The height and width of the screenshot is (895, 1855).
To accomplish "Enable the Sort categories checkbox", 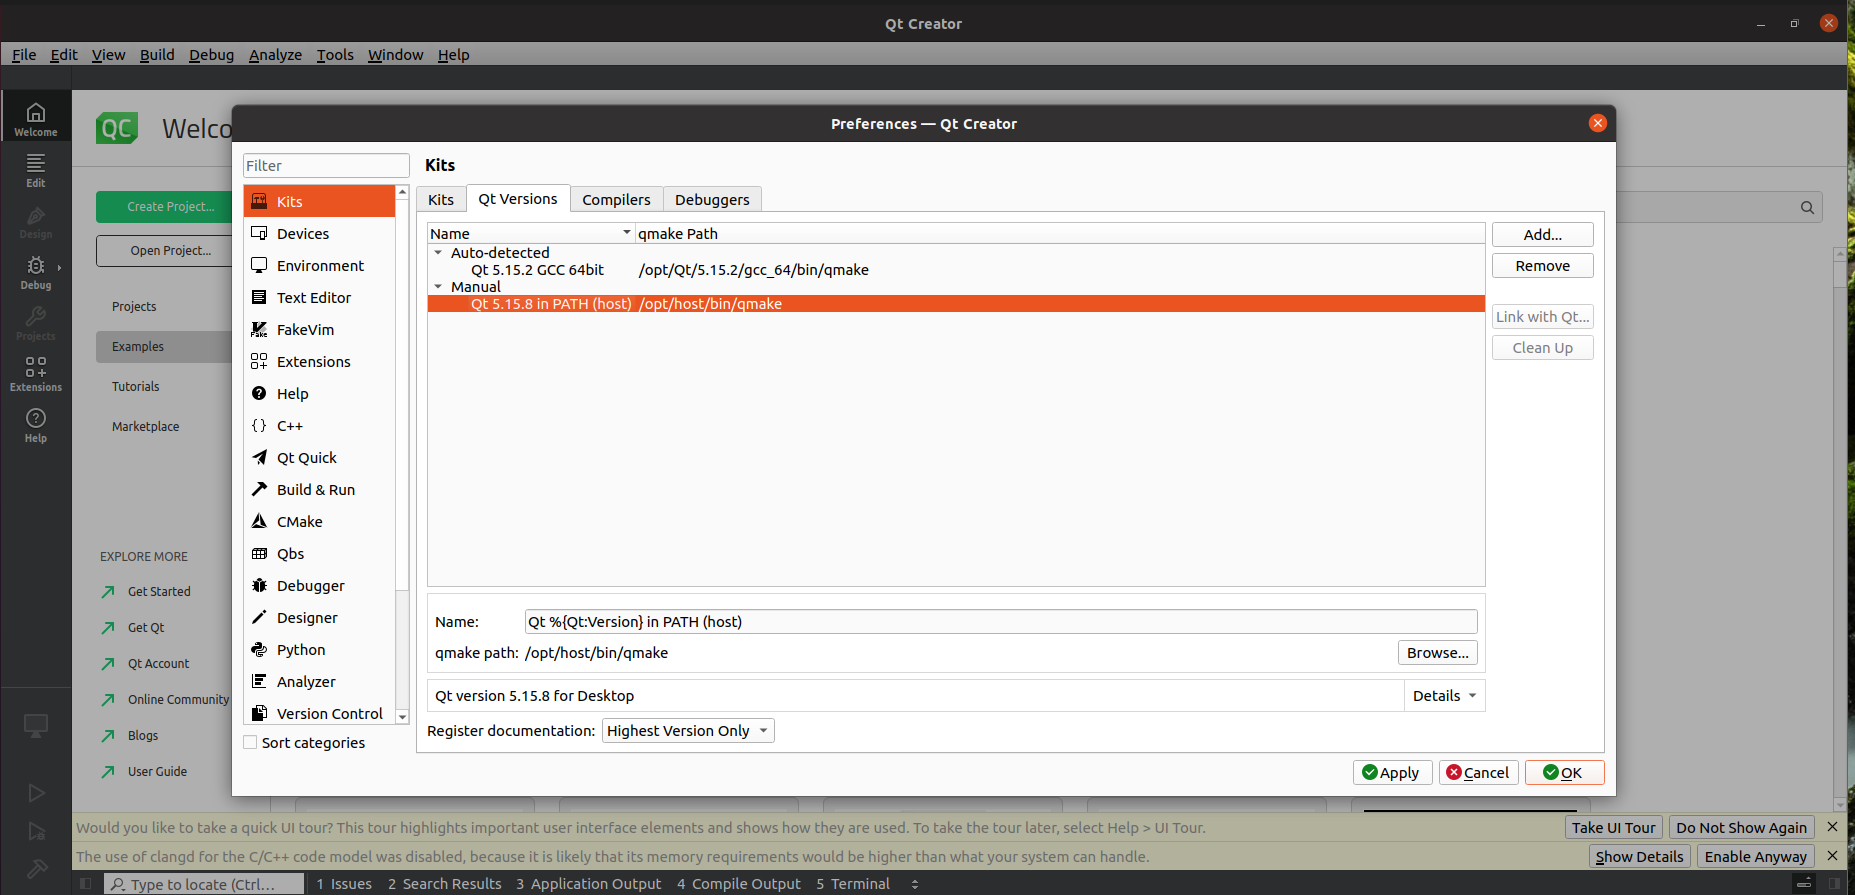I will point(251,743).
